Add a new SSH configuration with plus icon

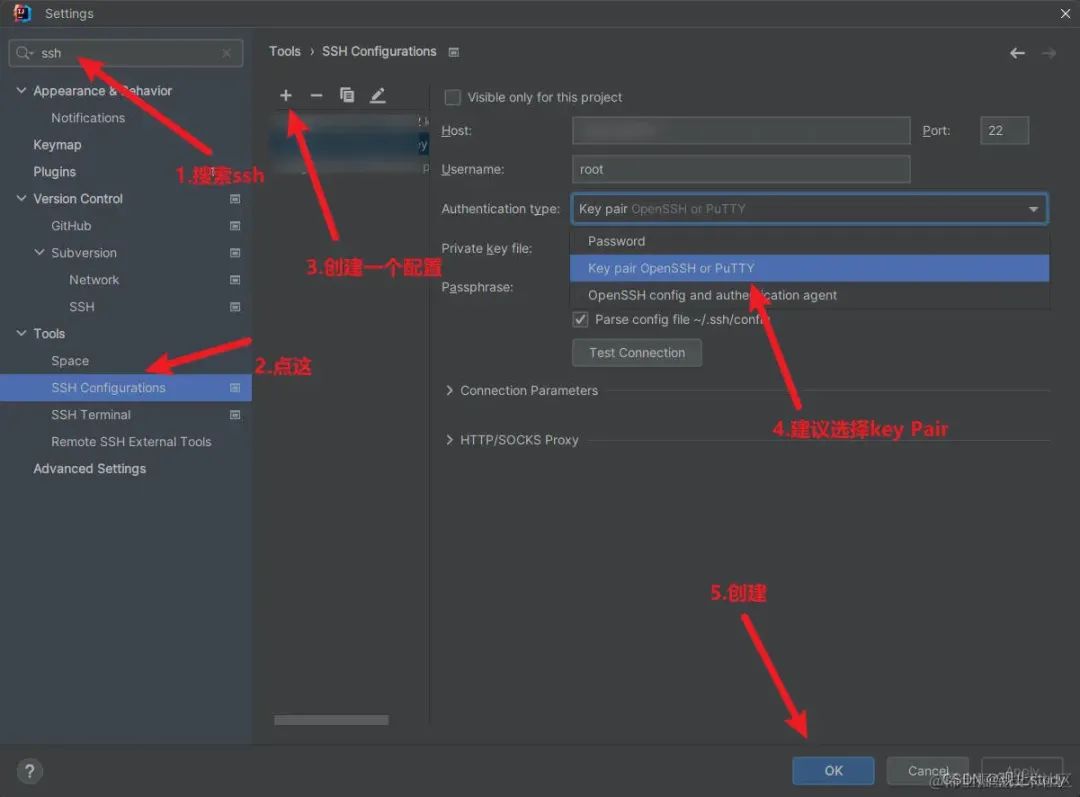(x=286, y=96)
